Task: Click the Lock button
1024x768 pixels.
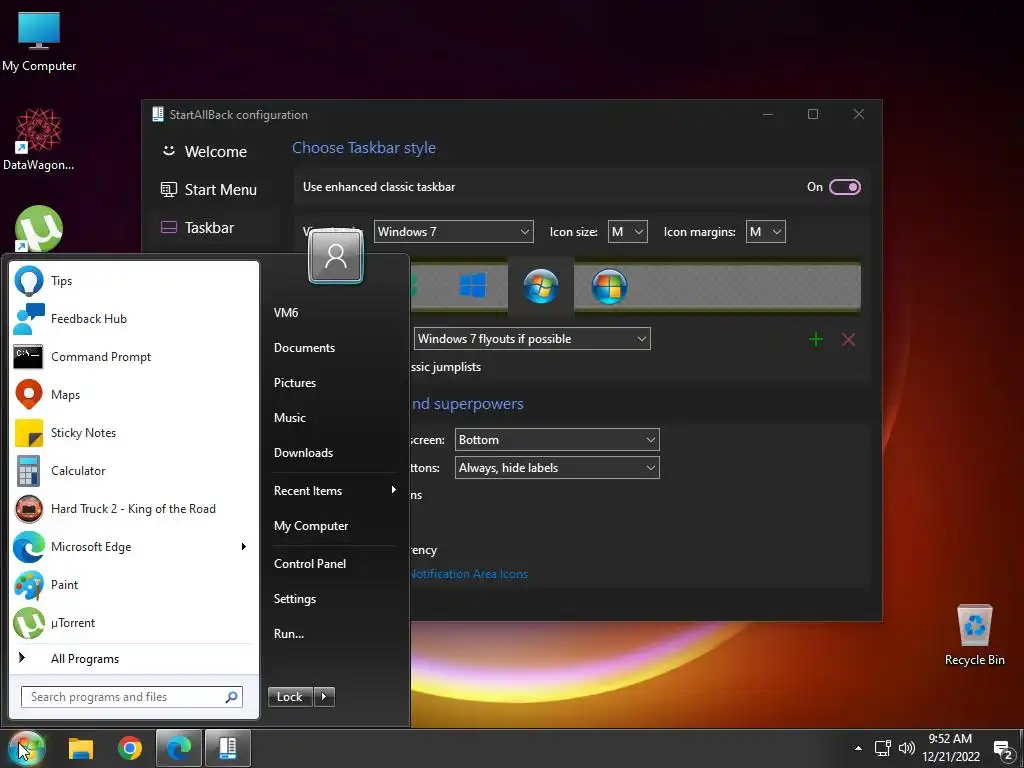Action: pos(290,697)
